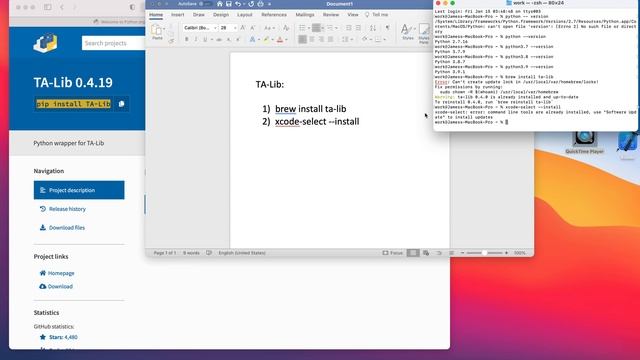Align text left

pos(302,40)
